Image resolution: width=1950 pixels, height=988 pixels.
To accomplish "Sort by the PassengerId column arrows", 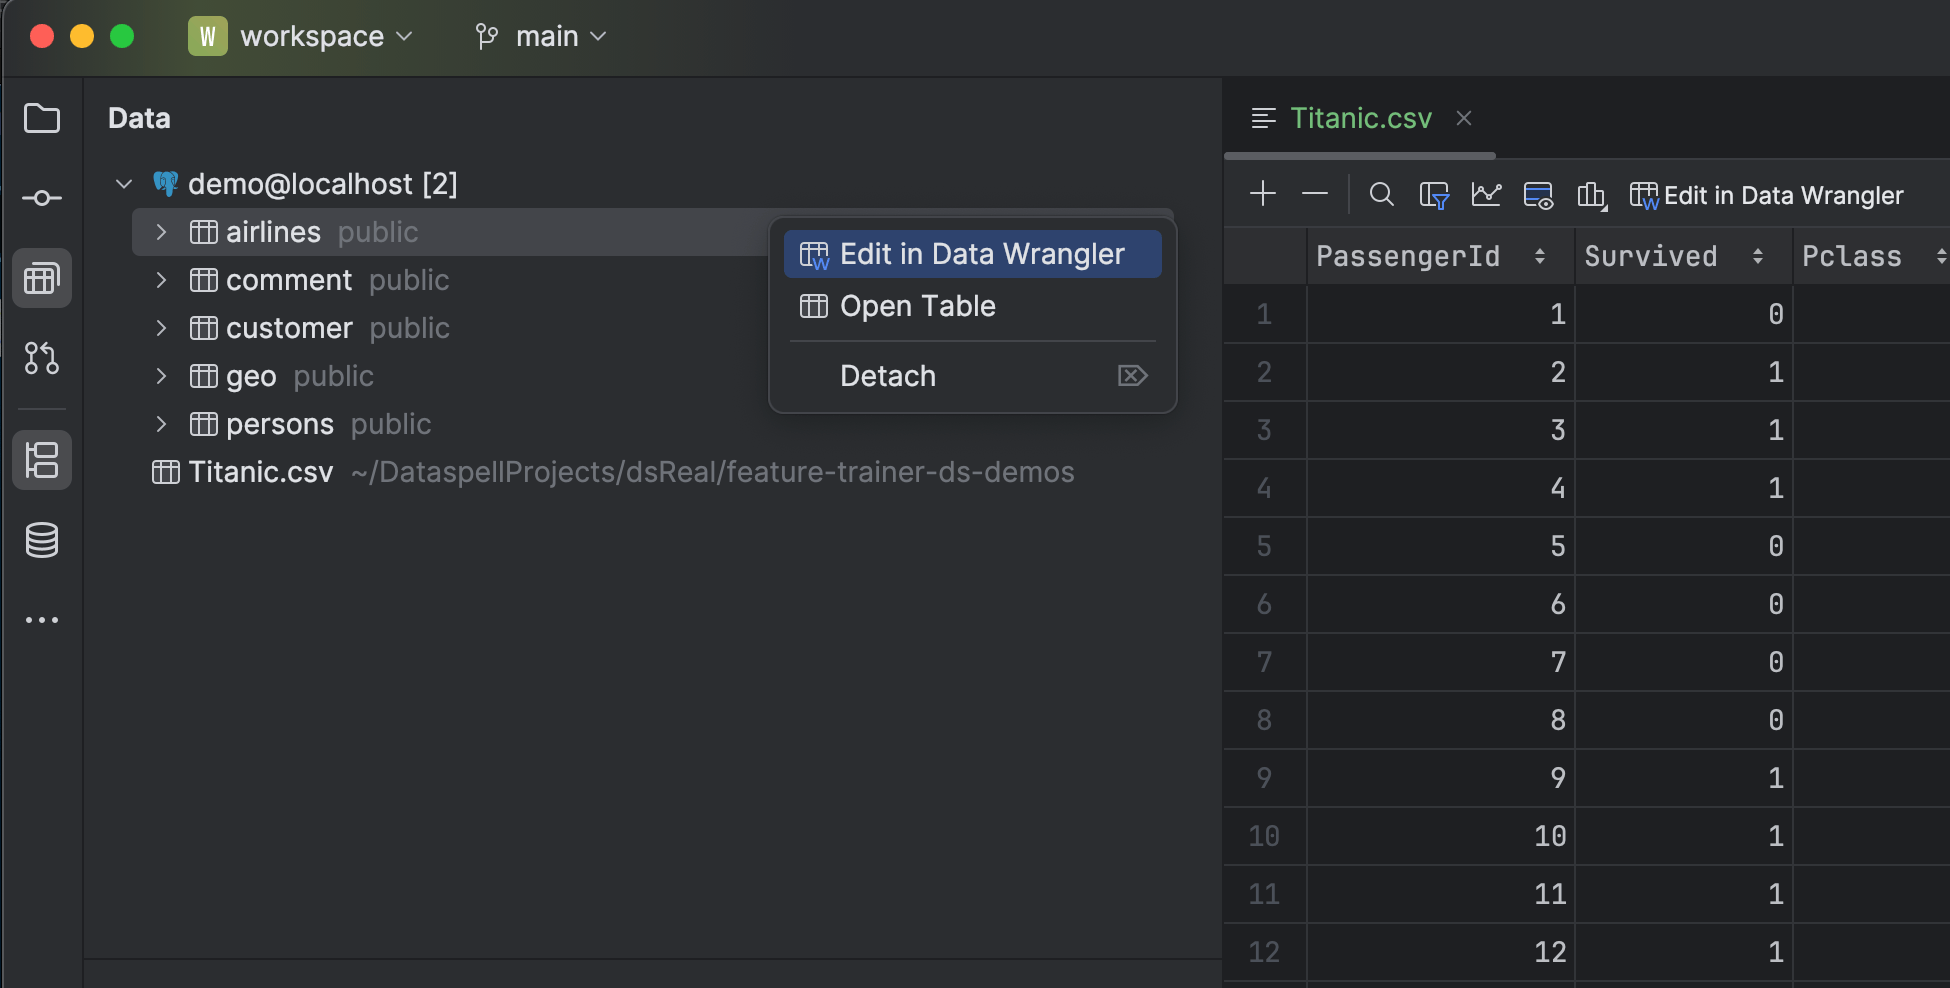I will pos(1540,257).
